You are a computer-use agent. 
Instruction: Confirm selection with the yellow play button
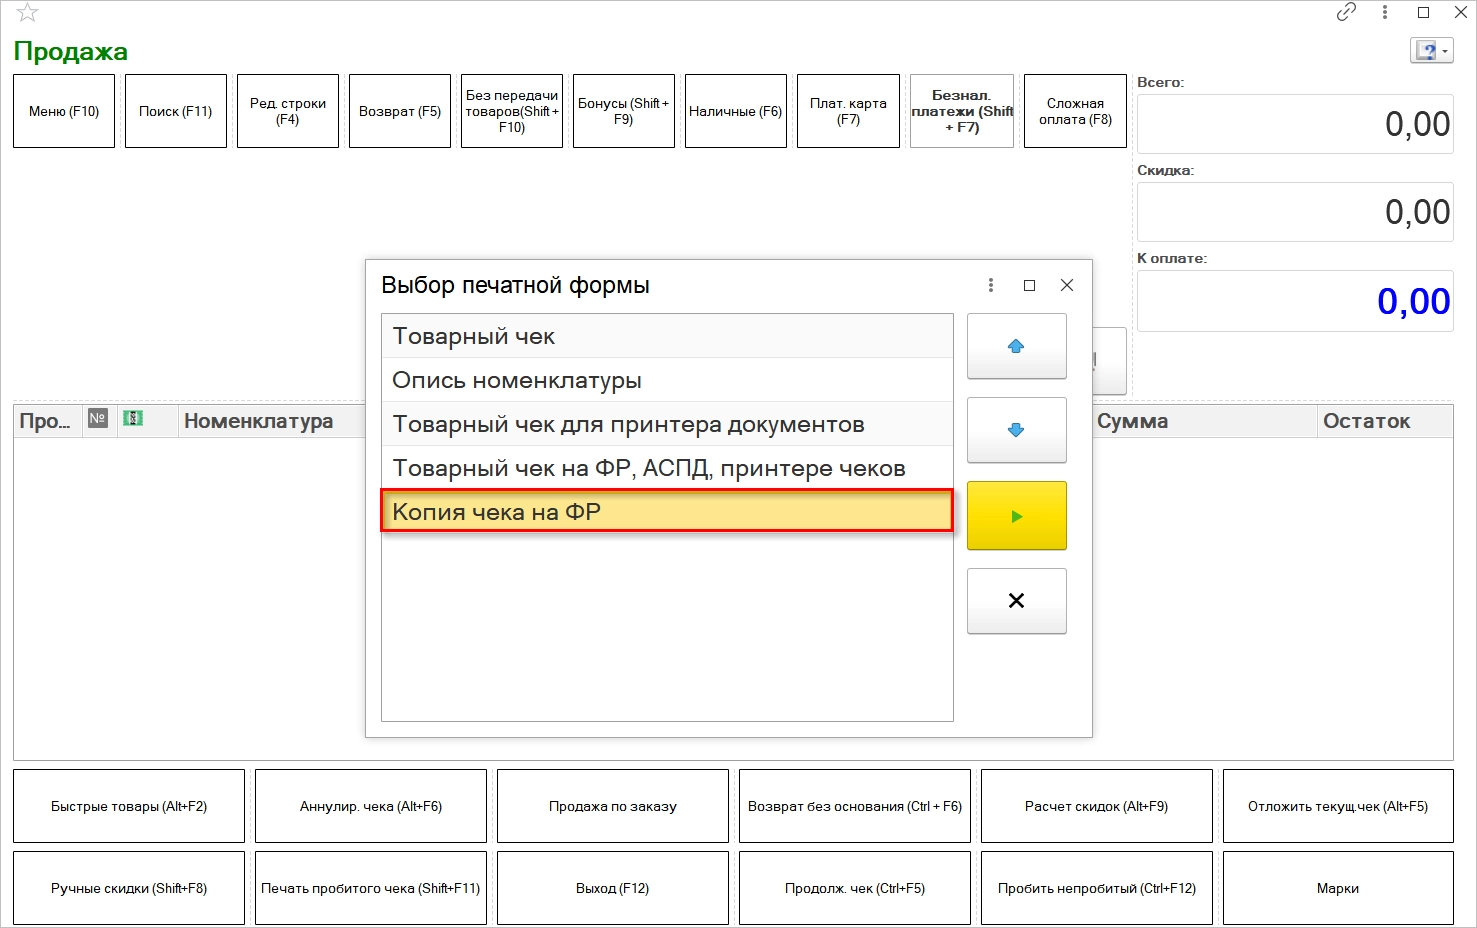pos(1016,516)
